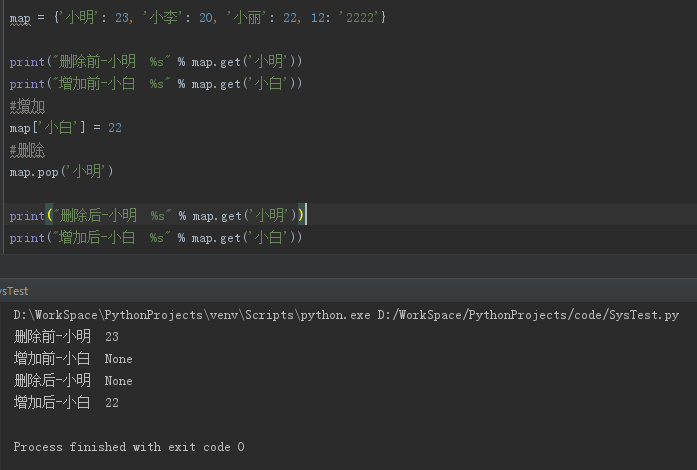Click the number 22 in map['小白'] assignment
697x470 pixels.
(x=115, y=128)
